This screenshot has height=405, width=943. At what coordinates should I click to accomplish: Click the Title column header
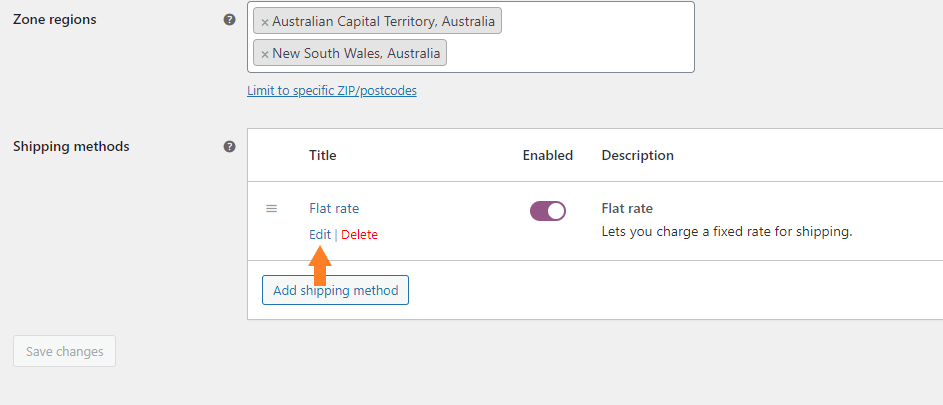pos(323,155)
